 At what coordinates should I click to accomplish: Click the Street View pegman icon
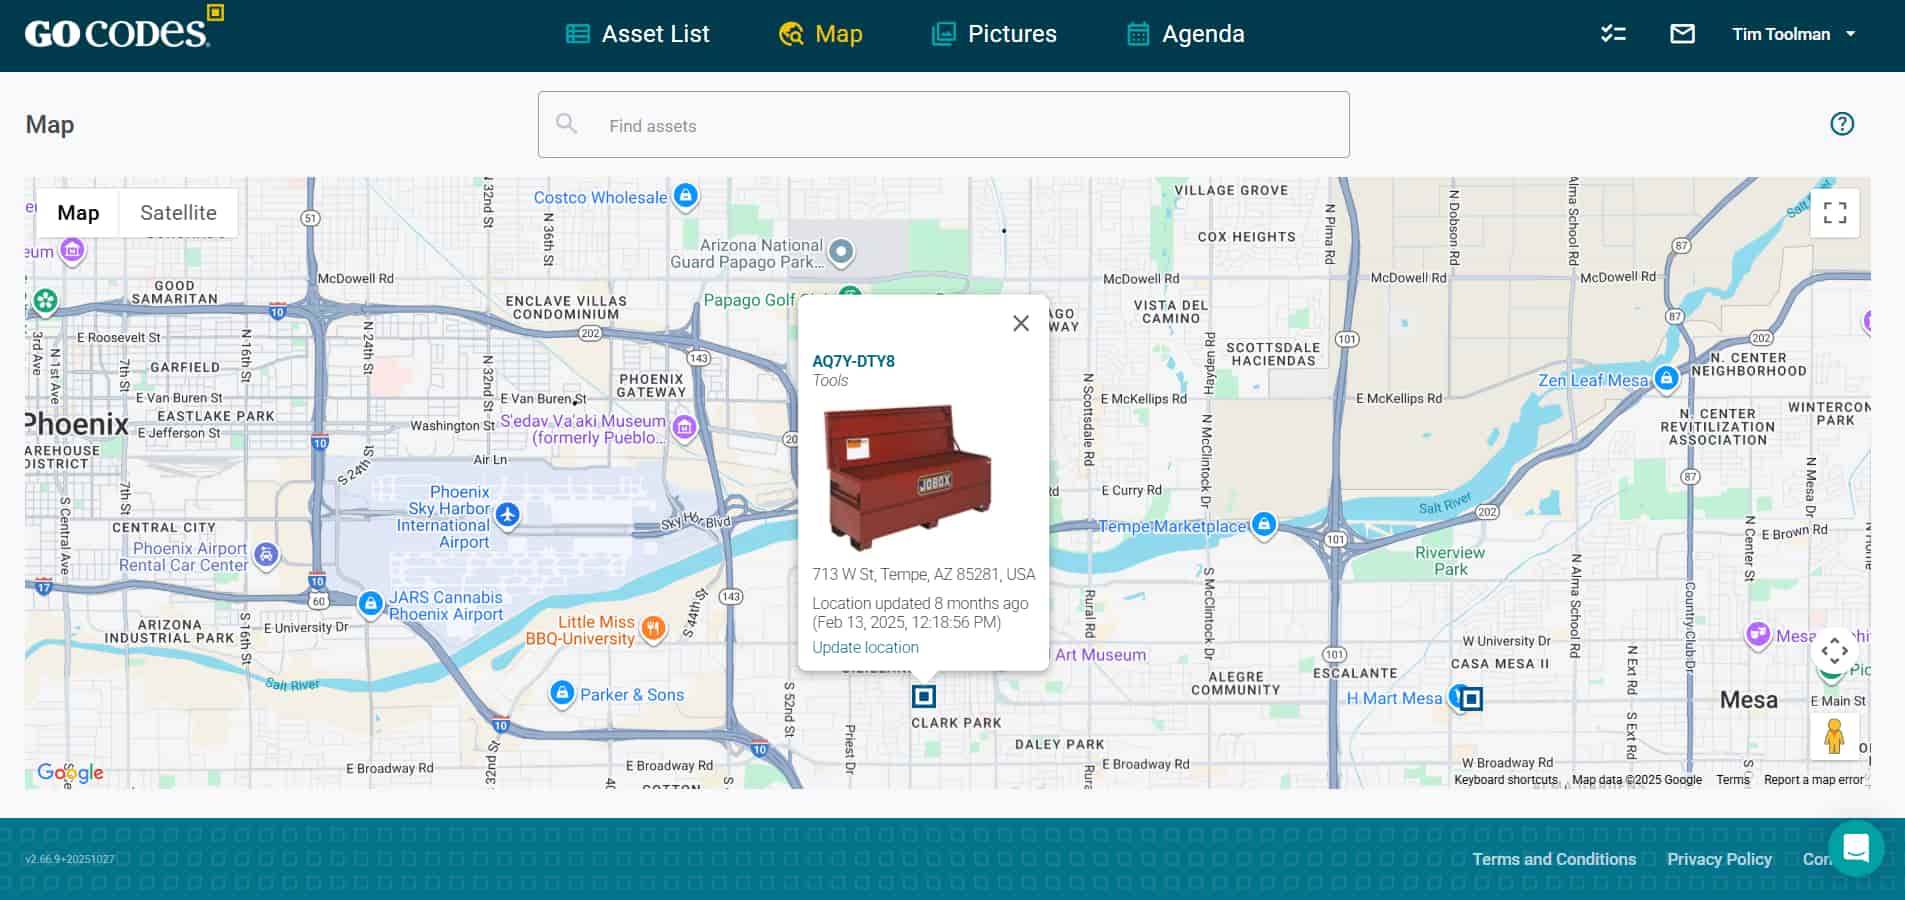(x=1833, y=737)
